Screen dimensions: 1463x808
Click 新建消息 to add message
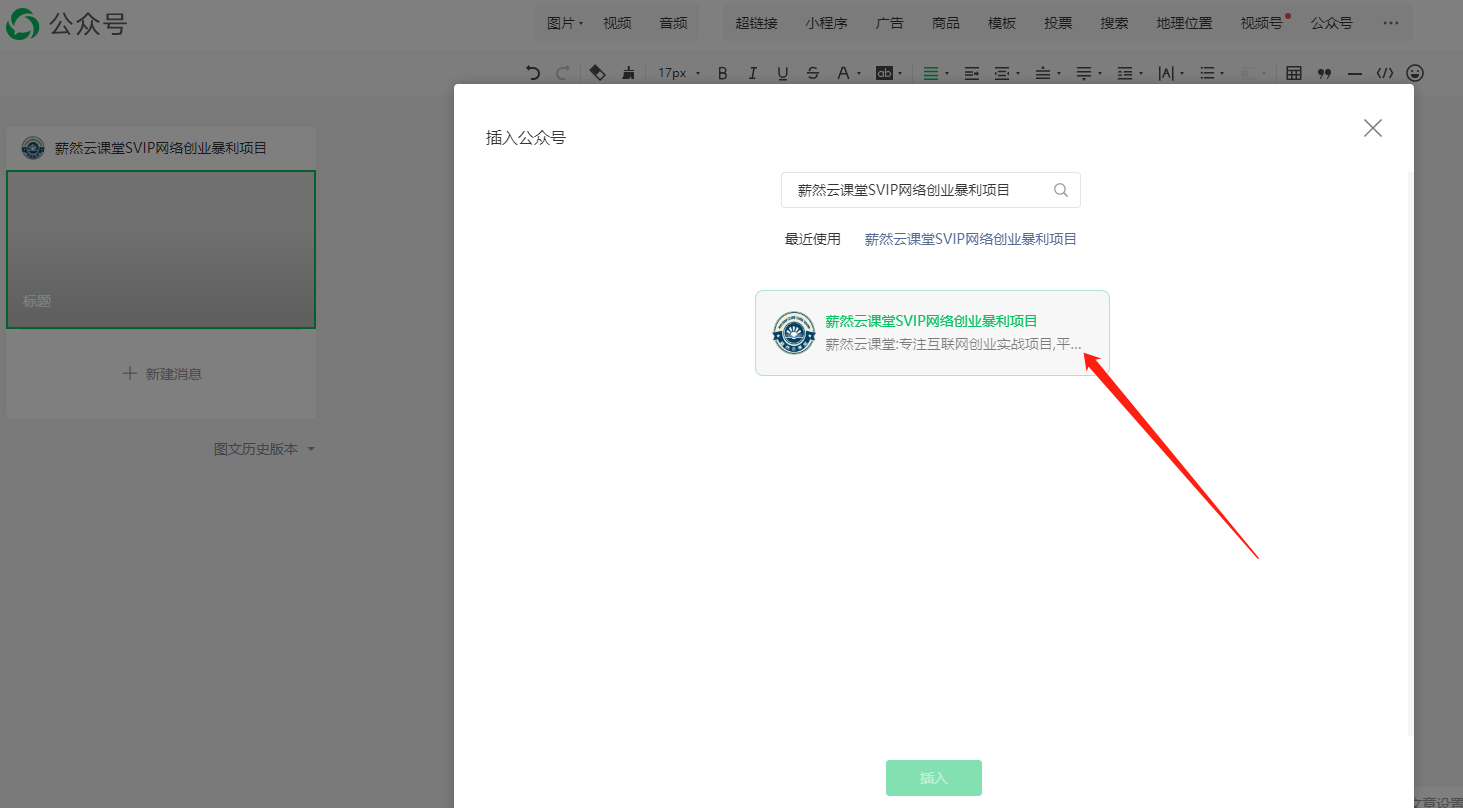point(161,373)
